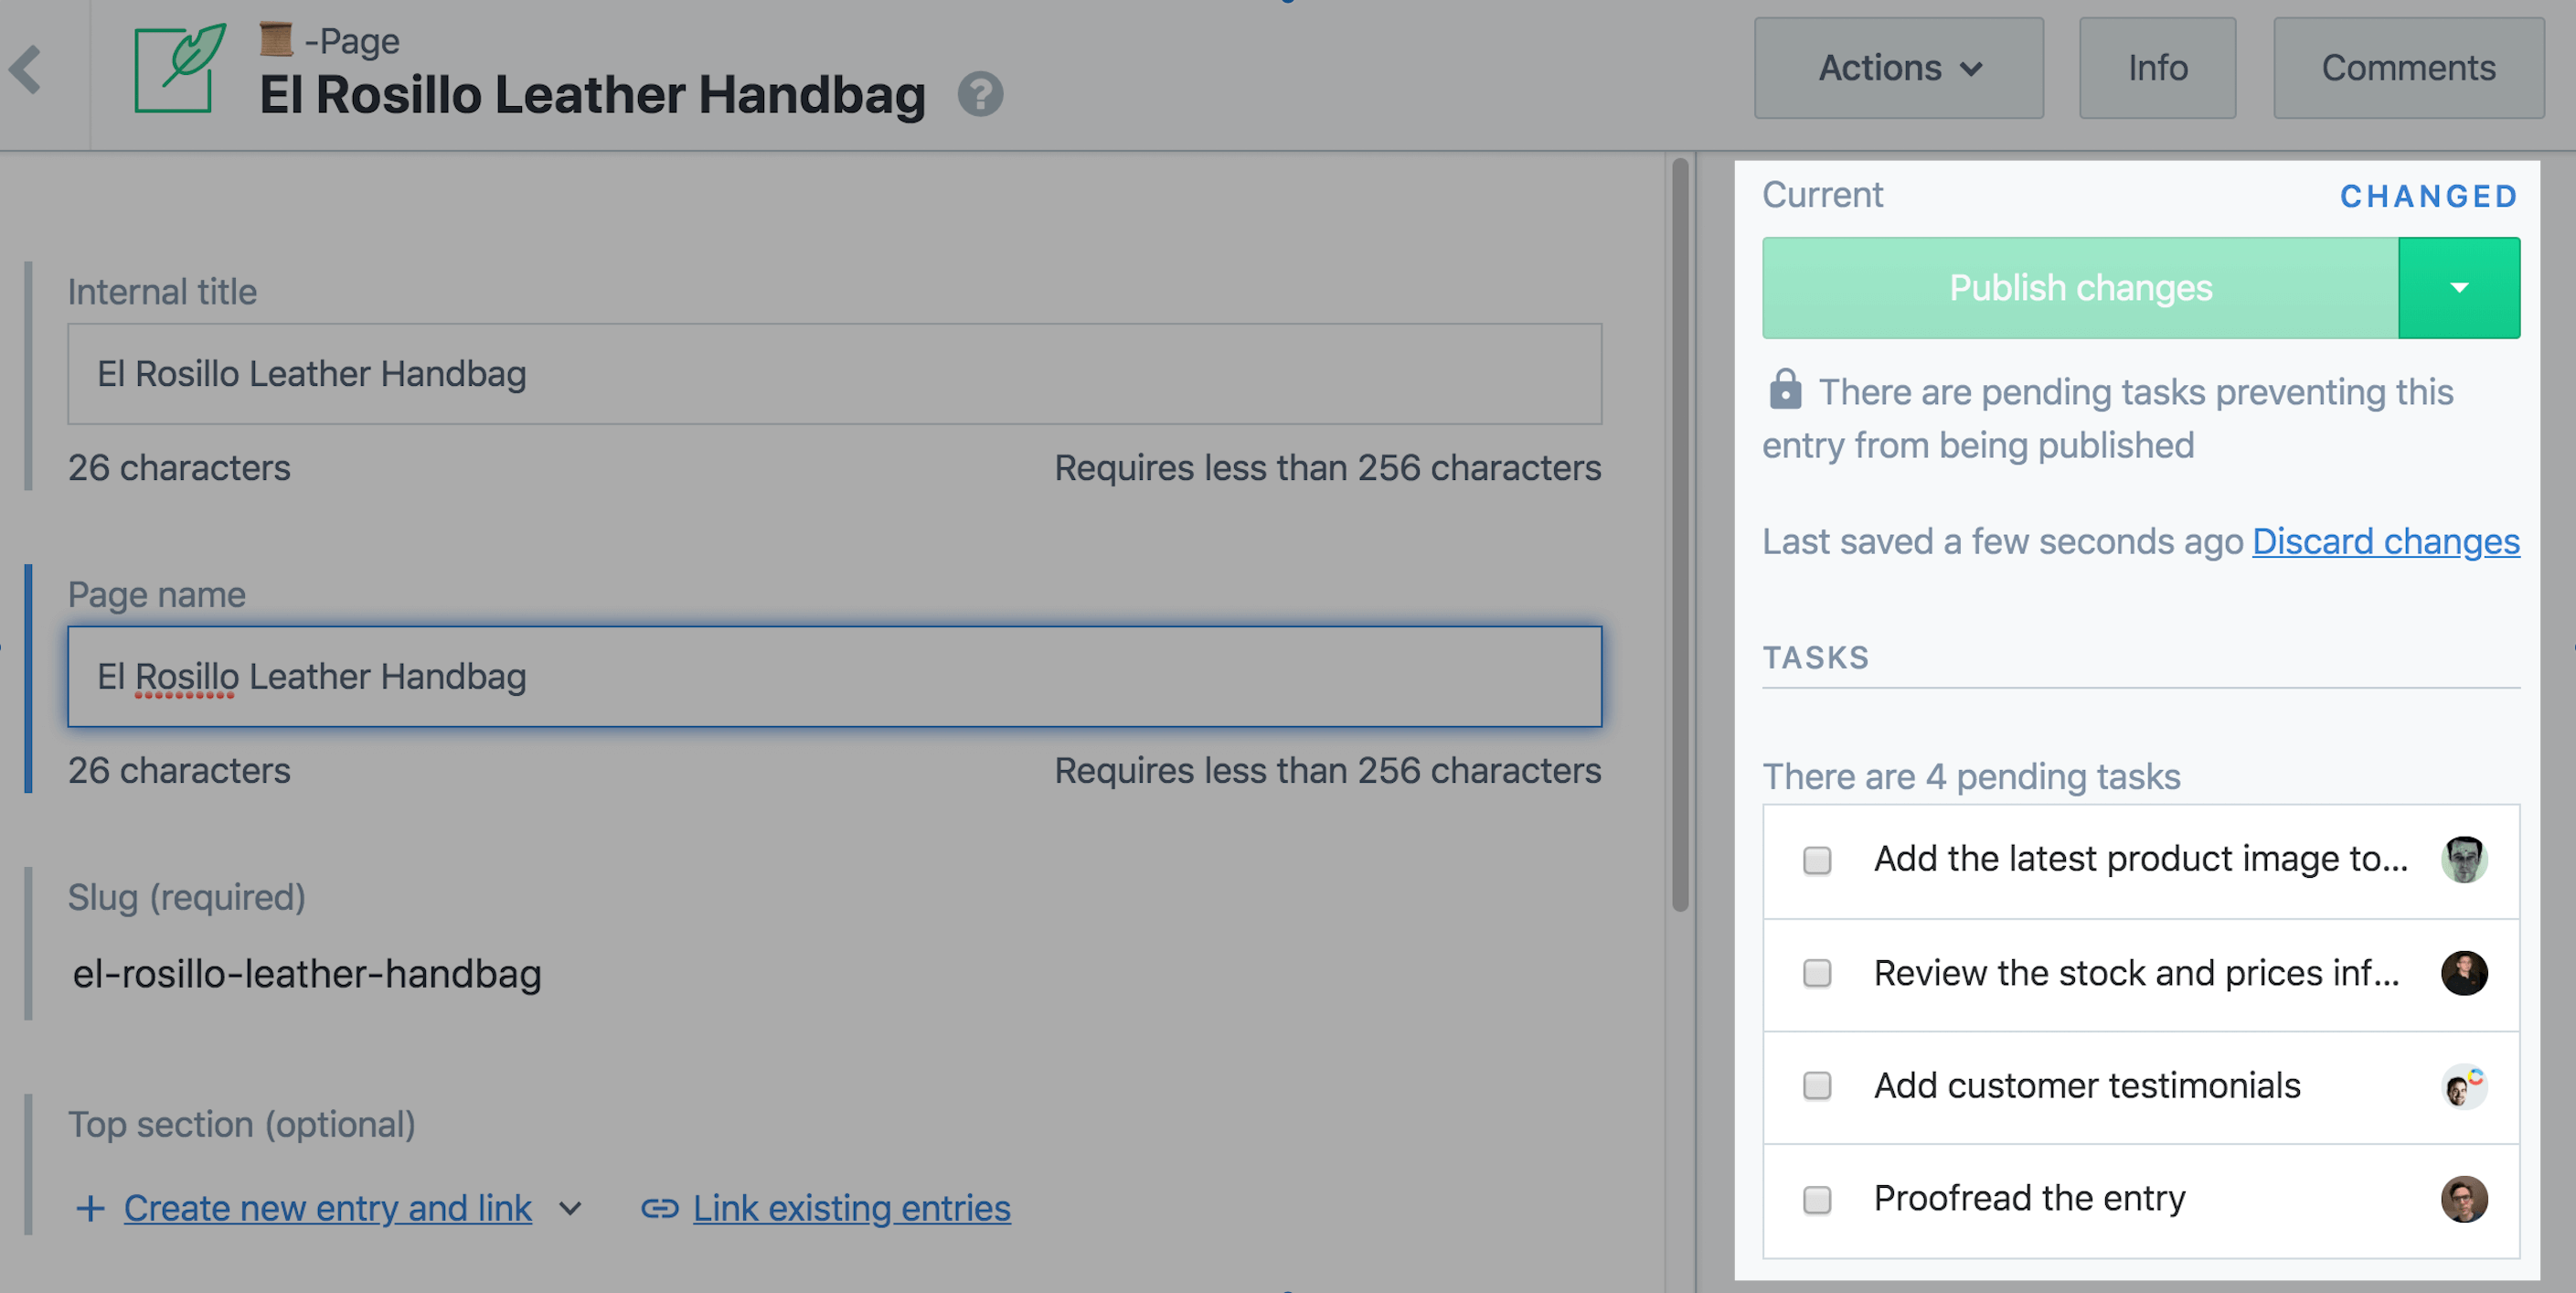This screenshot has width=2576, height=1293.
Task: Expand the Publish changes dropdown arrow
Action: (x=2459, y=288)
